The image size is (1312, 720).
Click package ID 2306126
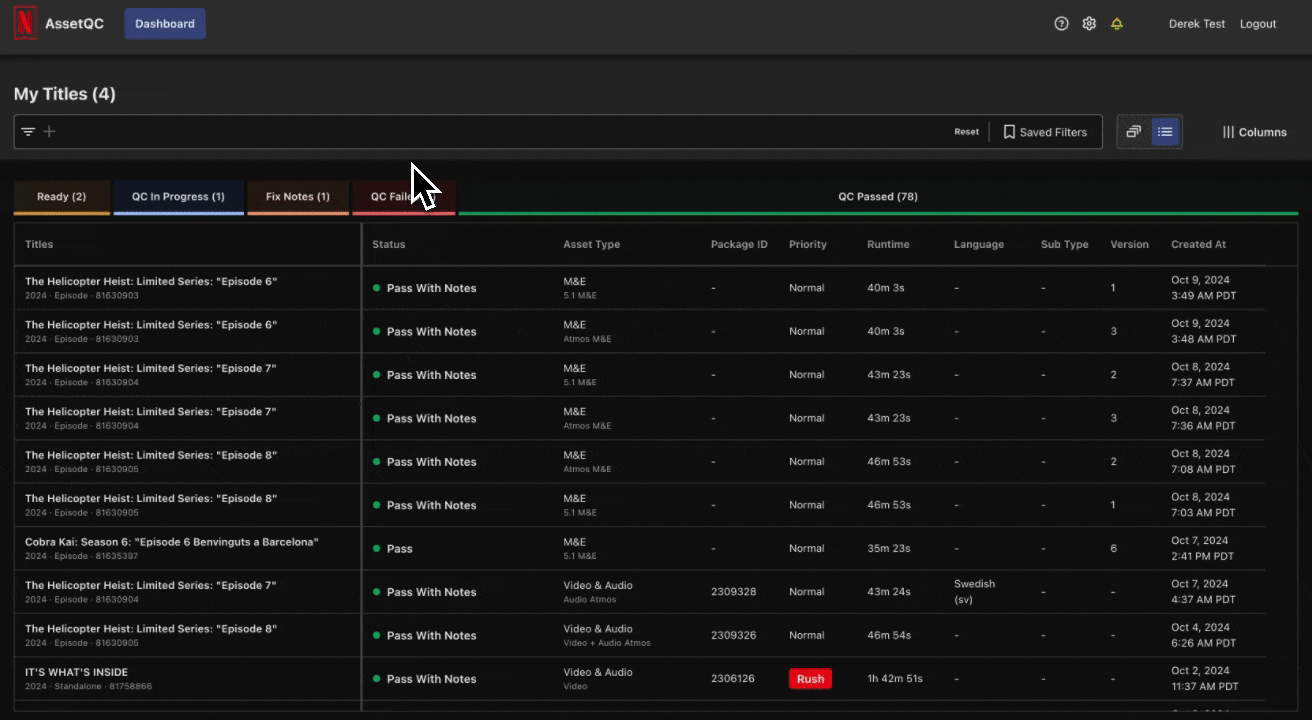733,679
